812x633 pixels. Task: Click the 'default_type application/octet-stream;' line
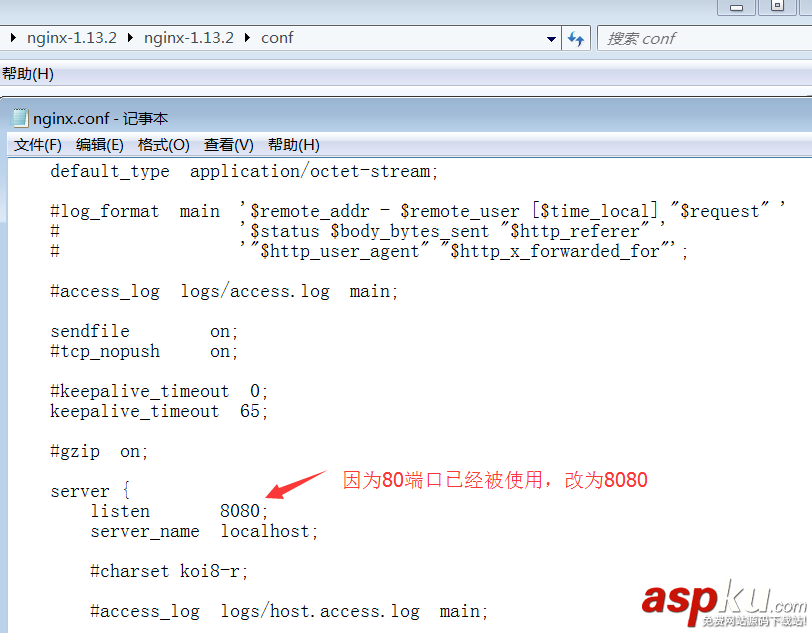244,171
